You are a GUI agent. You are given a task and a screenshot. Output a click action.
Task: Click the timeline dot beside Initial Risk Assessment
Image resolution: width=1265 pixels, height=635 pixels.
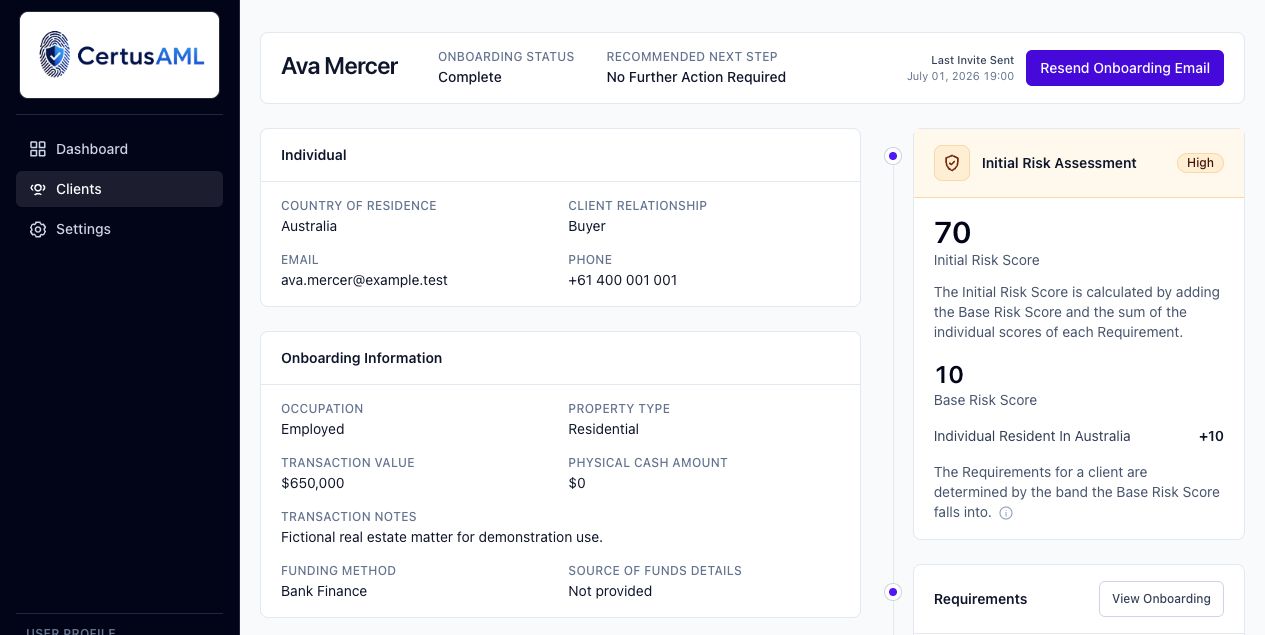tap(893, 156)
